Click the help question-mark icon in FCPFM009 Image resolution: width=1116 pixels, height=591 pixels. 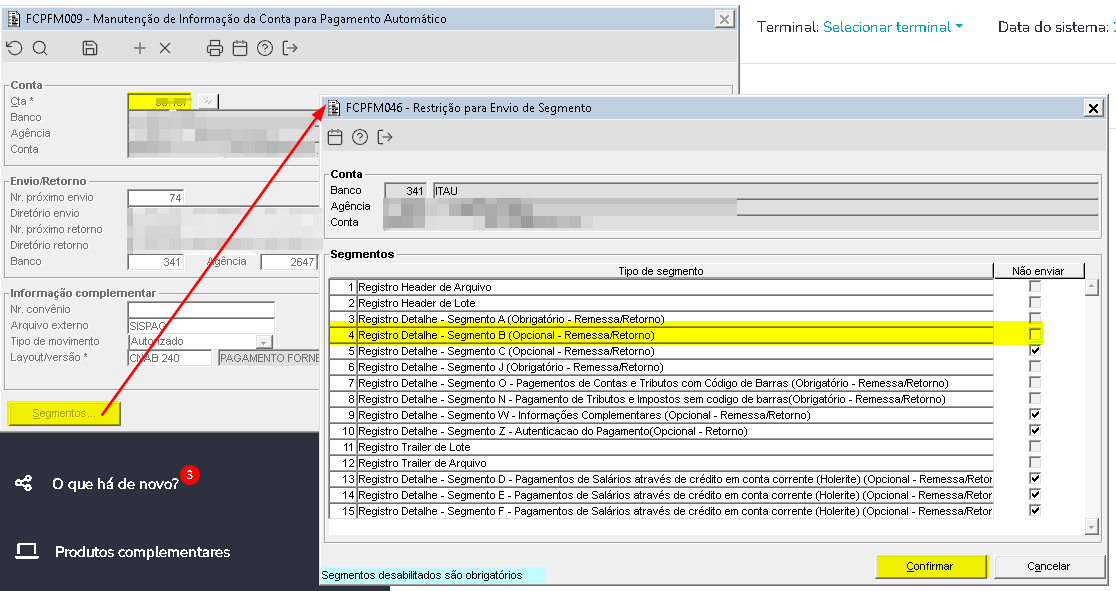click(x=265, y=48)
